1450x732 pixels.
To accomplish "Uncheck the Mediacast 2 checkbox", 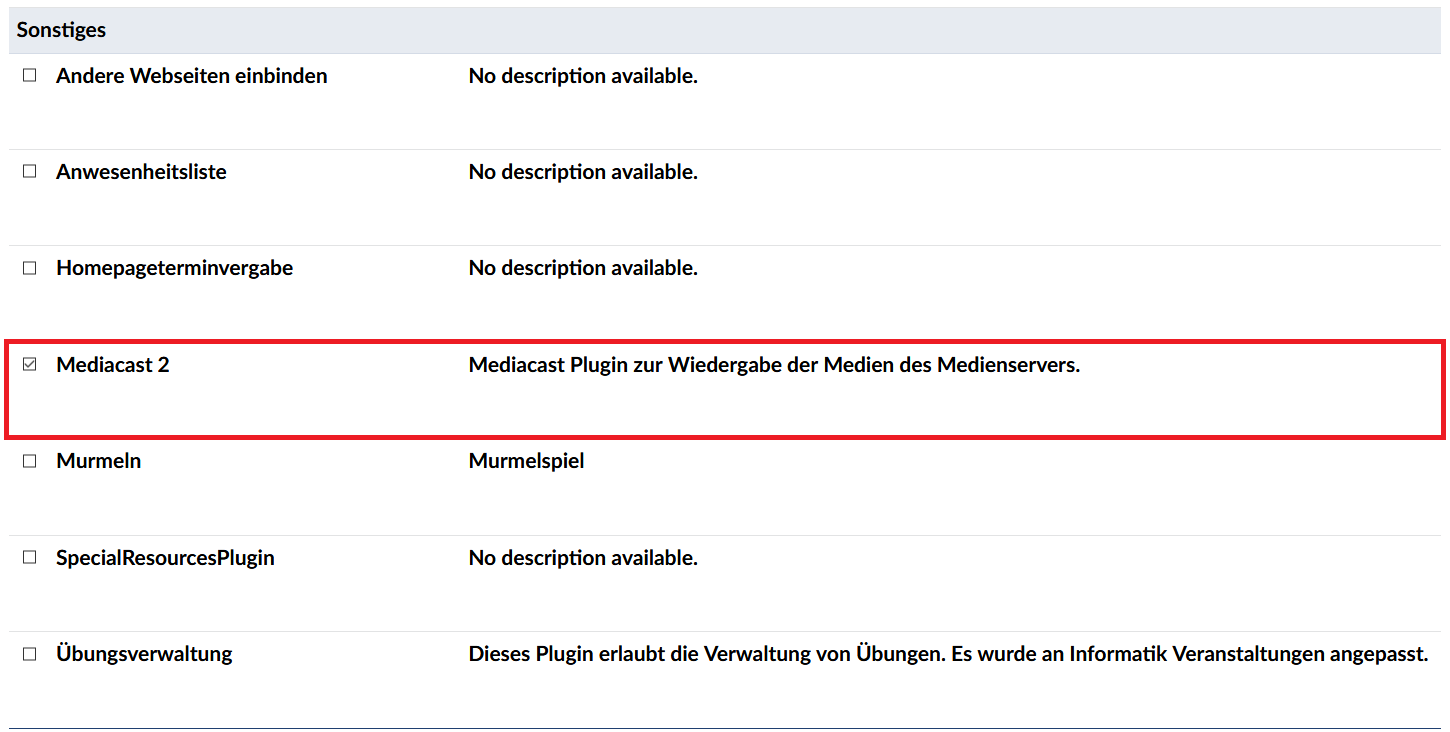I will [x=30, y=365].
